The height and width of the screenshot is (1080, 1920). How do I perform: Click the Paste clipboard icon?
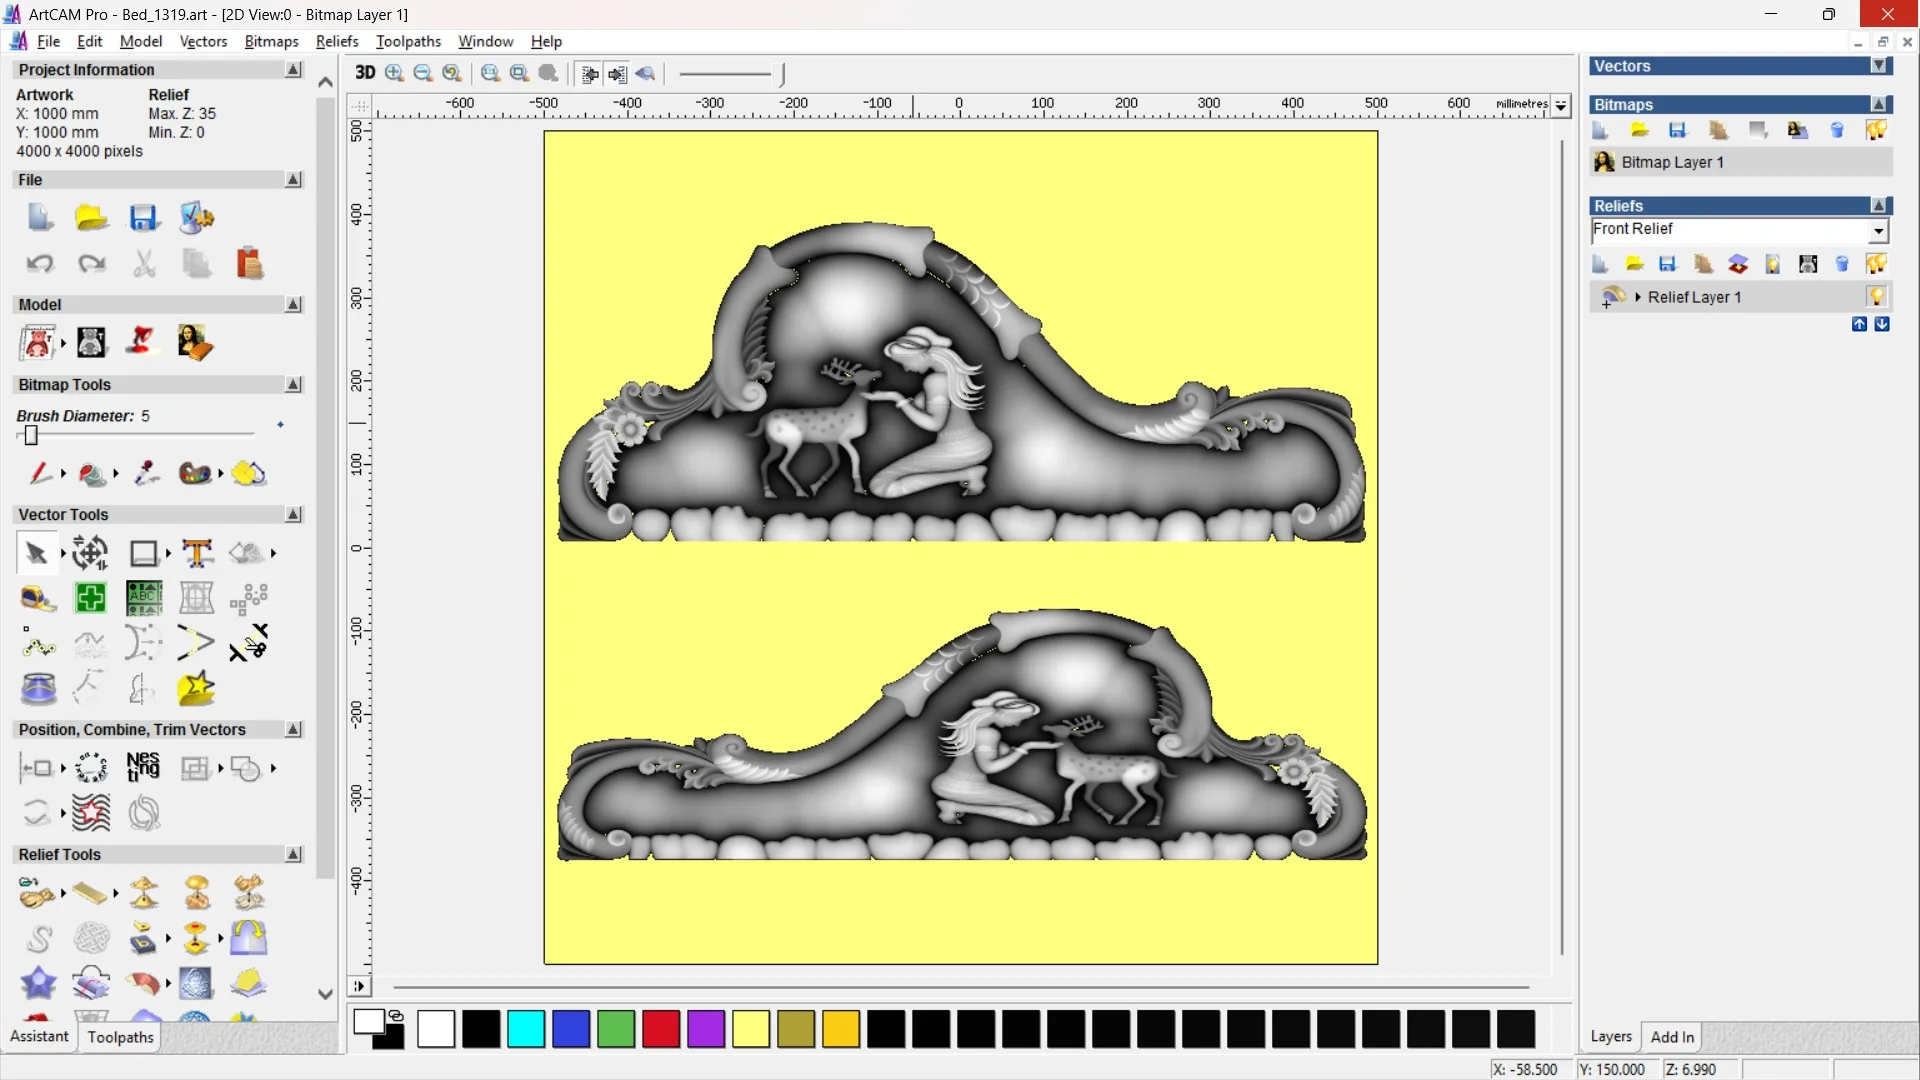coord(249,263)
